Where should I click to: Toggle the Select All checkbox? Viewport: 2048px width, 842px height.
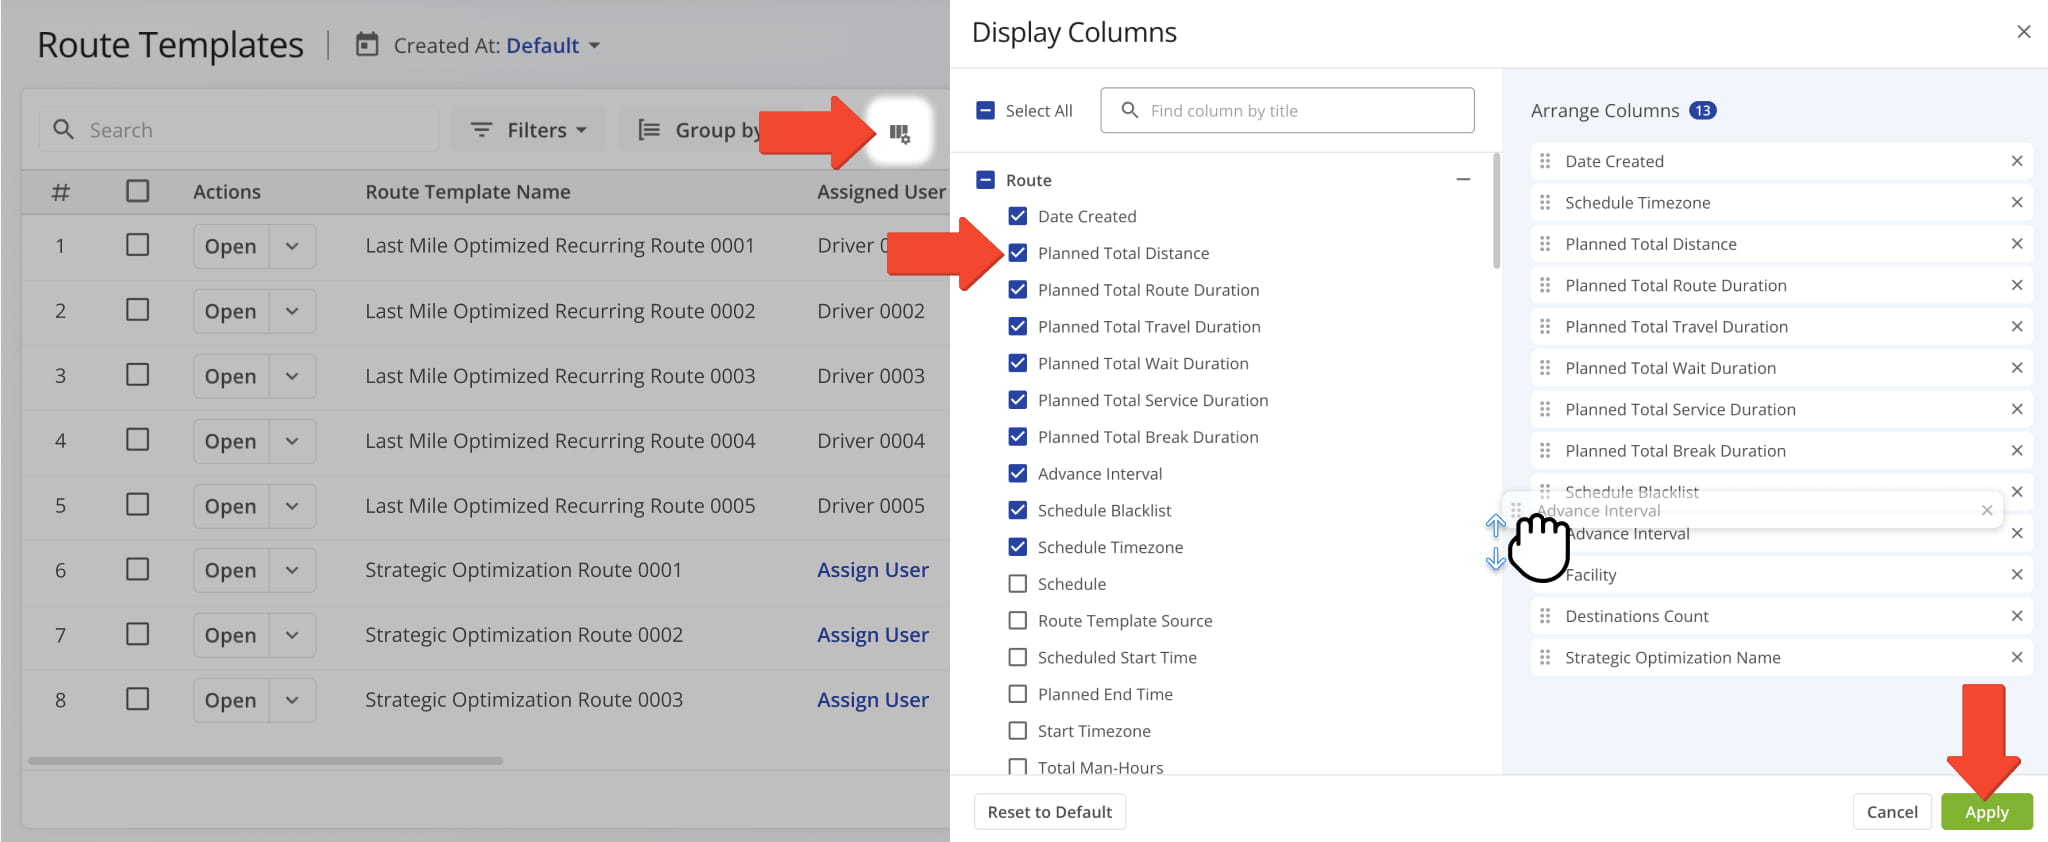point(985,111)
